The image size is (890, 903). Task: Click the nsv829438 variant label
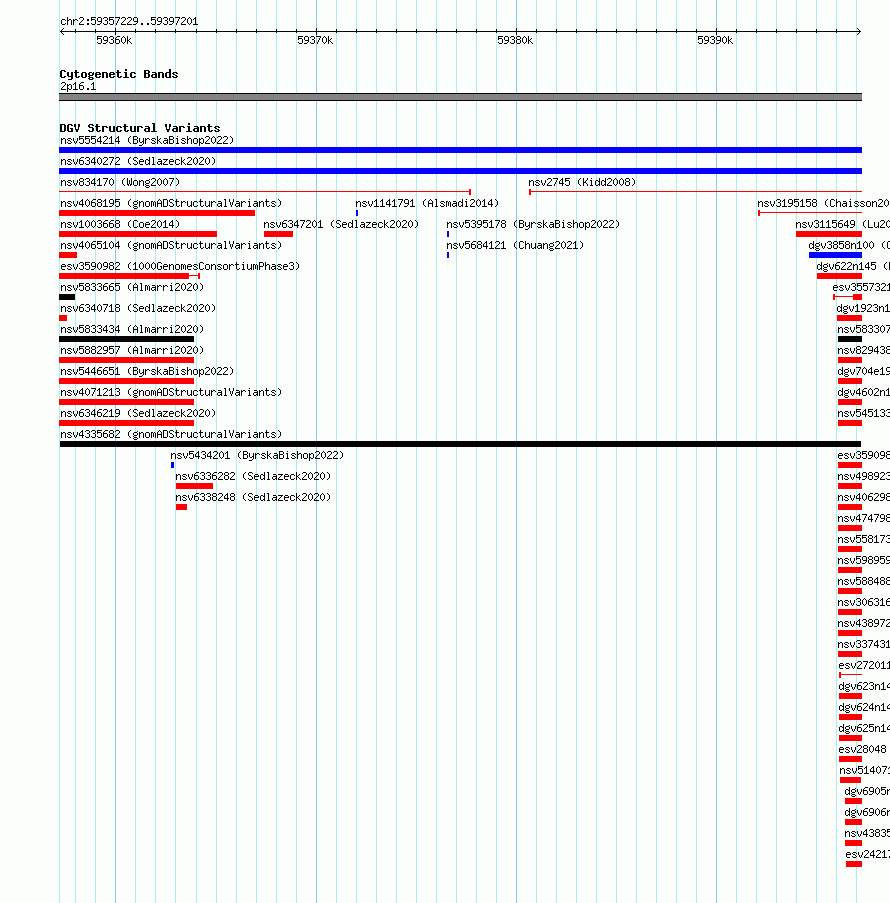click(x=864, y=350)
